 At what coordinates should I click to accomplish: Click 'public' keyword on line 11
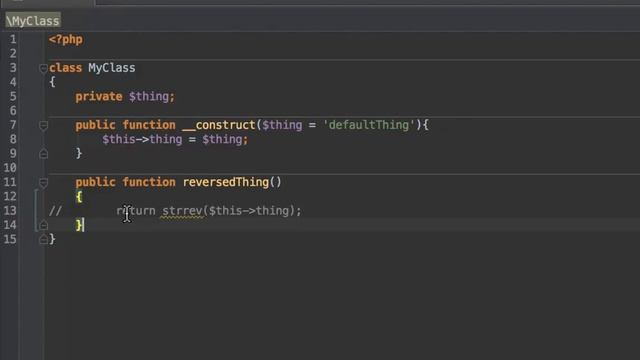point(96,182)
